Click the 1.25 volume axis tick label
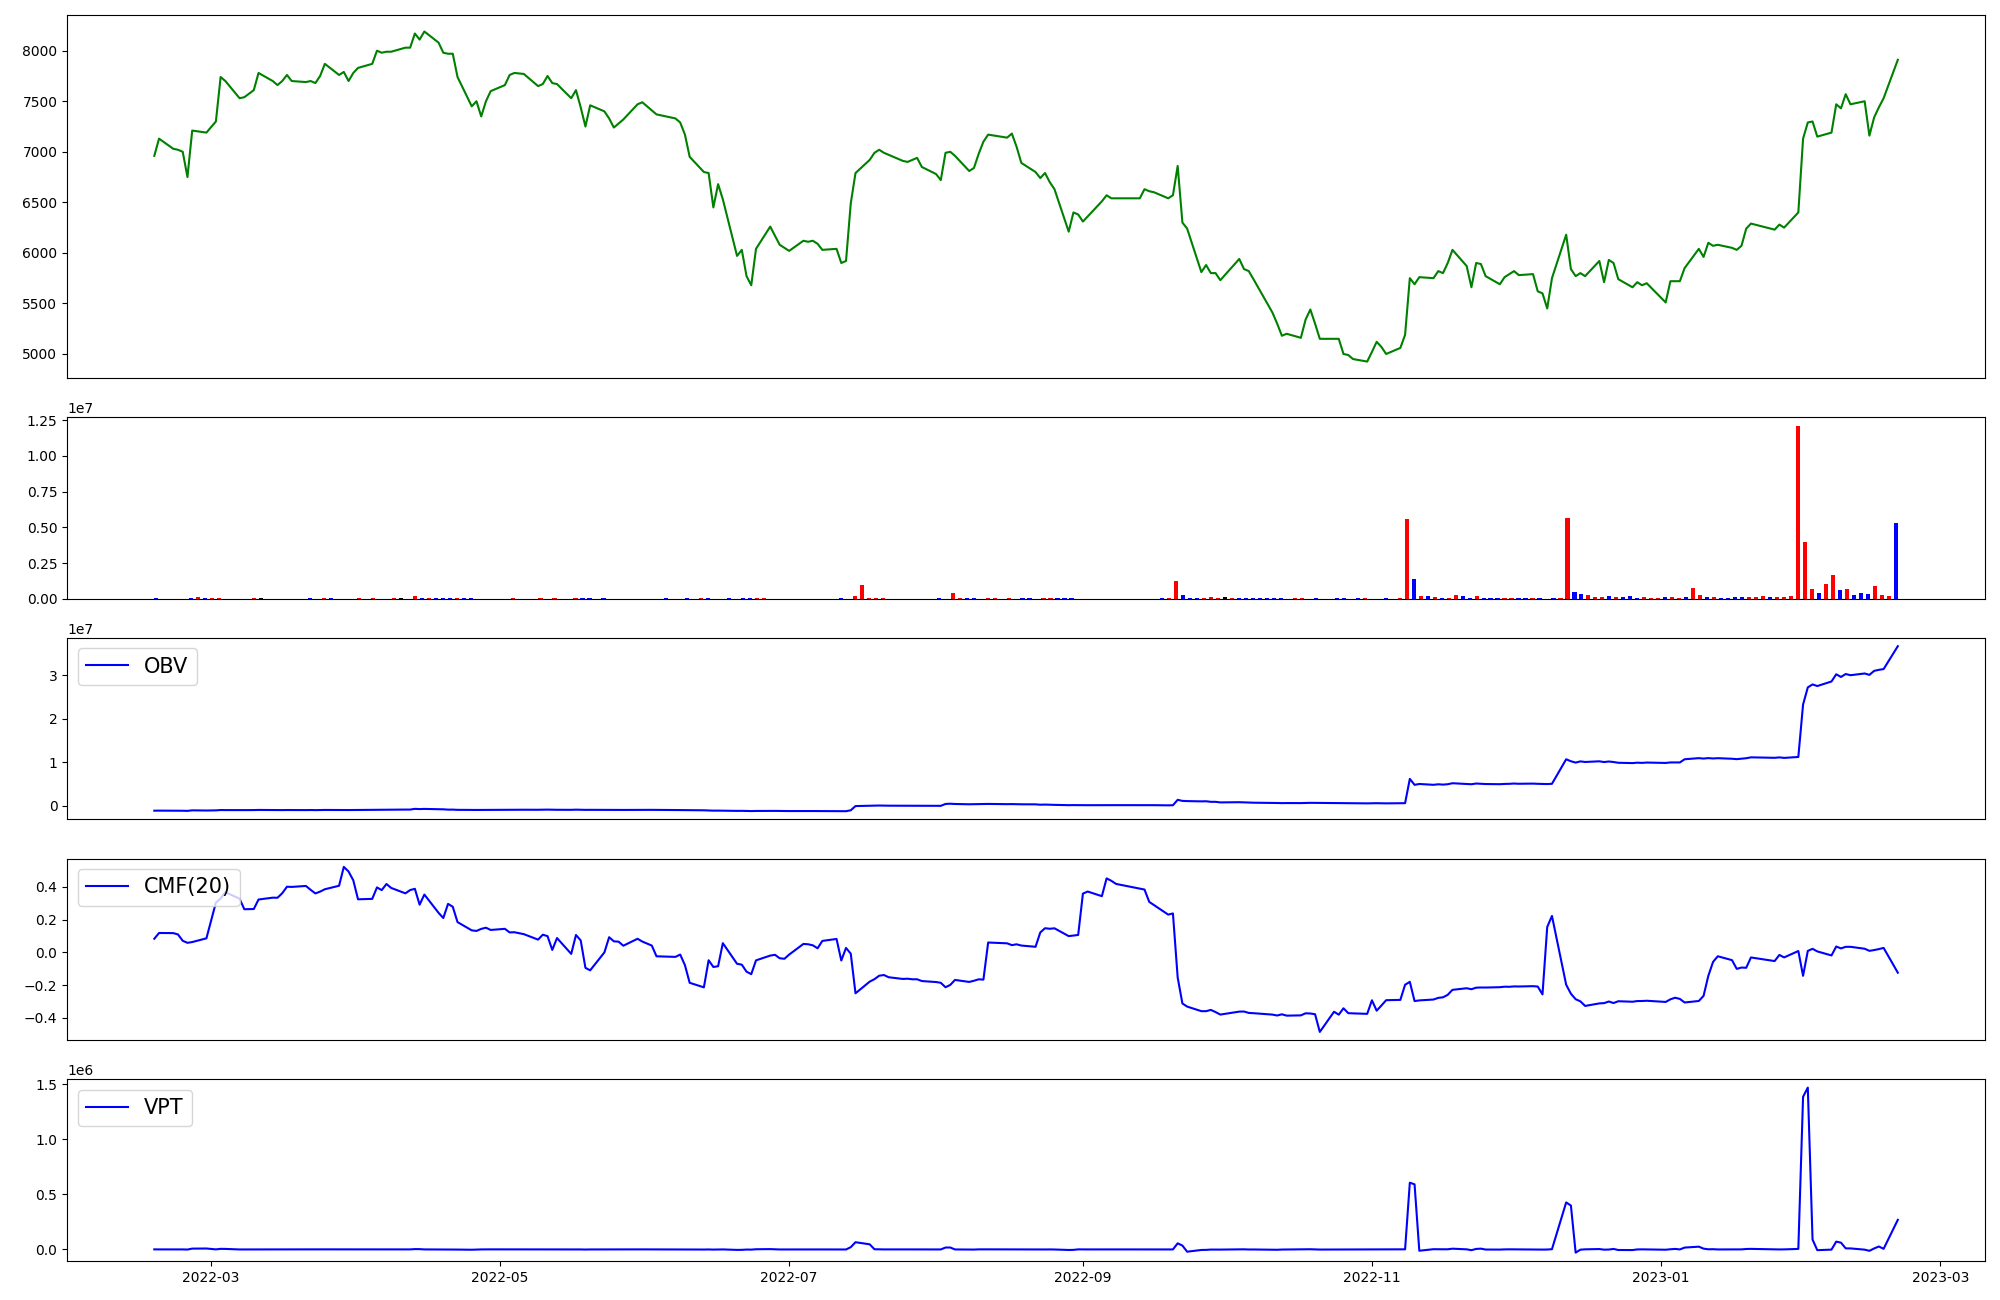Screen dimensions: 2000x1300 (41, 421)
